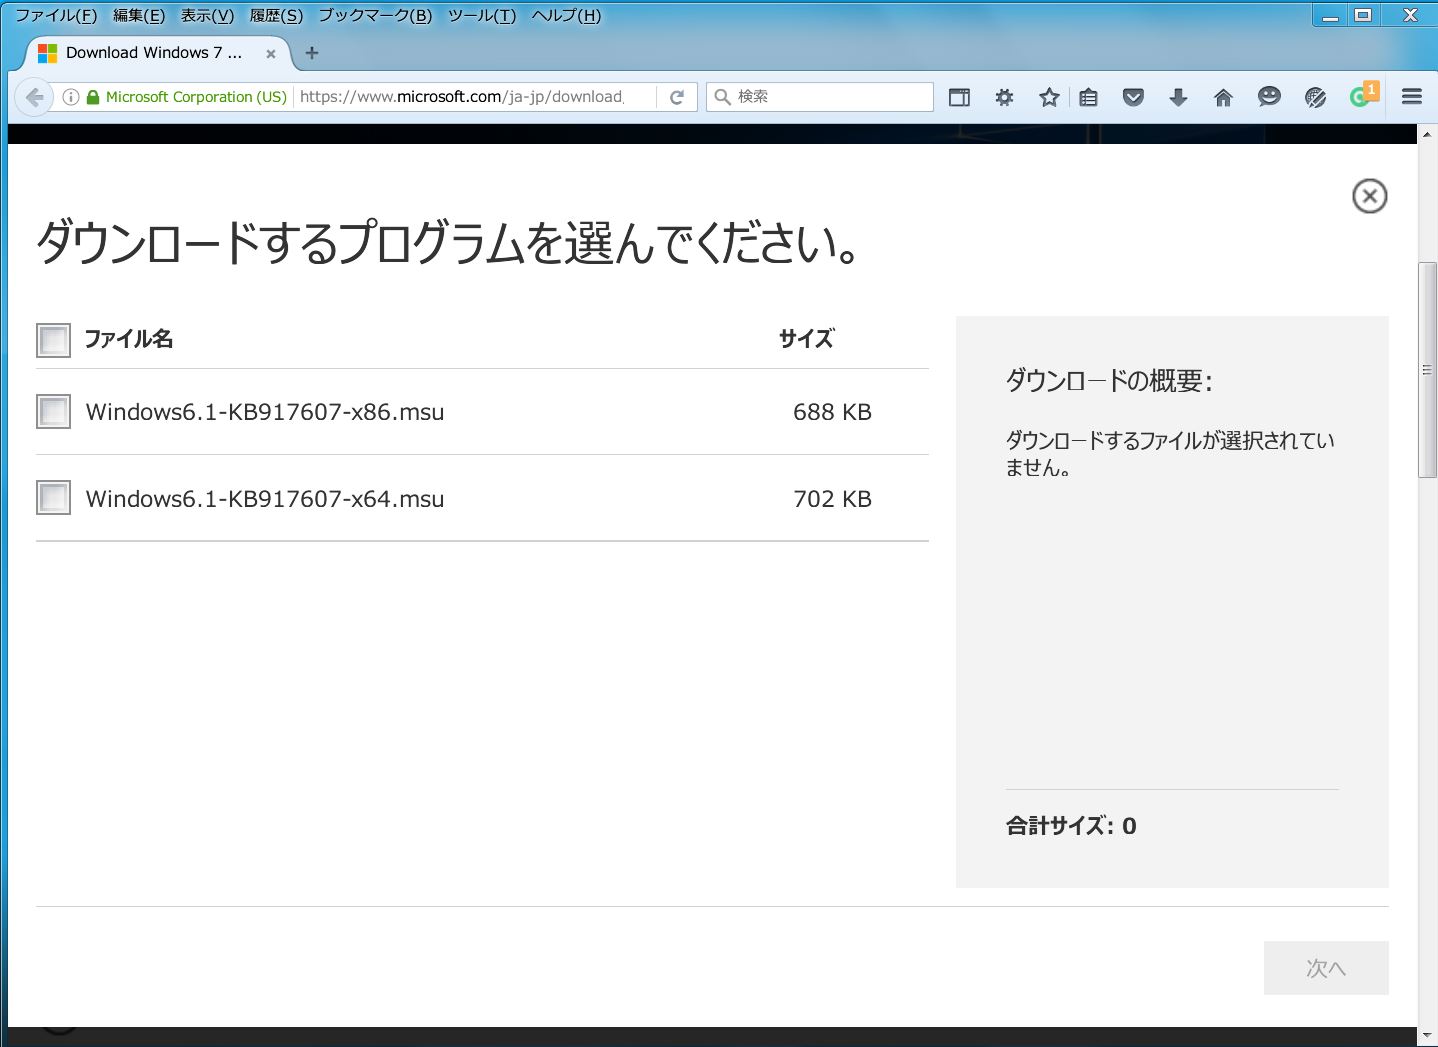Open the ヘルプ(H) menu
Image resolution: width=1438 pixels, height=1047 pixels.
(x=566, y=15)
